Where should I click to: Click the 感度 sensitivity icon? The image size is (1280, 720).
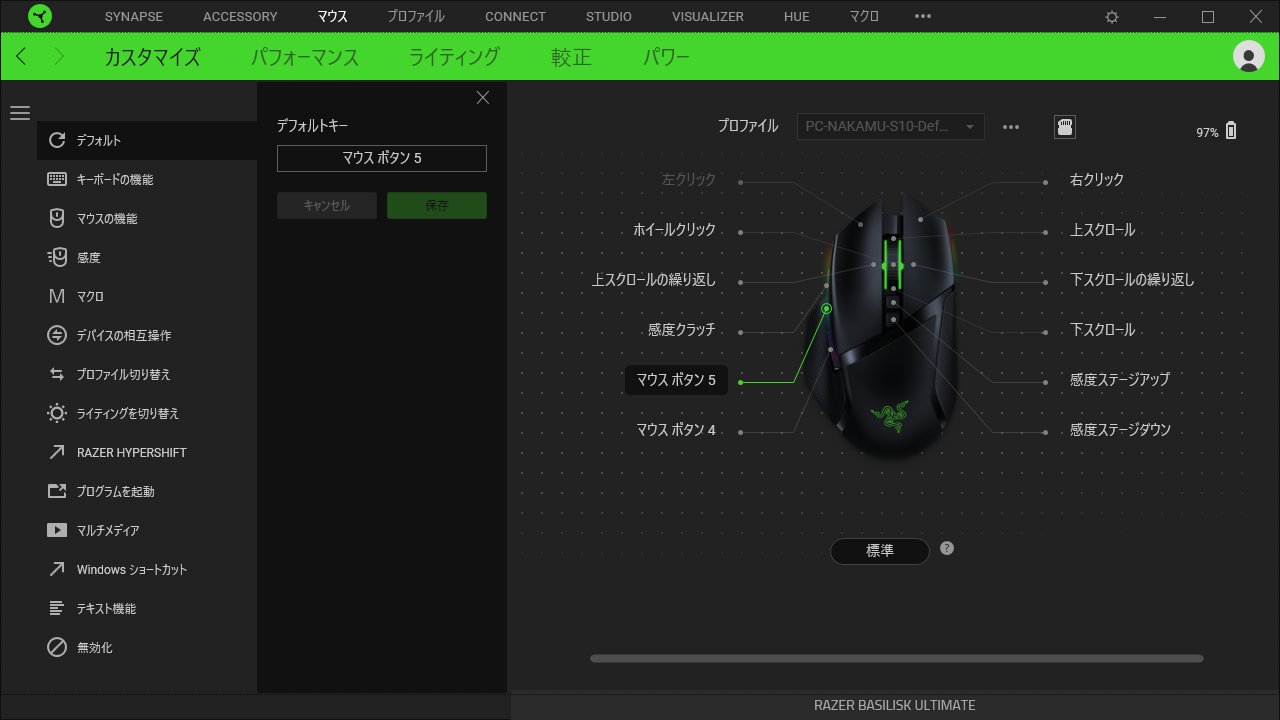point(57,257)
